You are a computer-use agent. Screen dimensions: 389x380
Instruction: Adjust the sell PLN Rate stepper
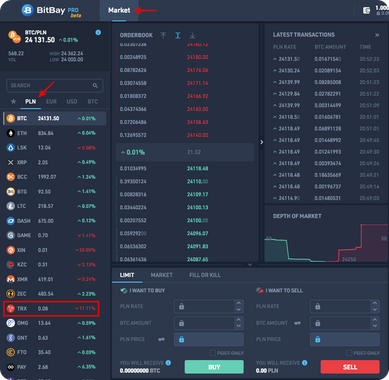pyautogui.click(x=375, y=306)
